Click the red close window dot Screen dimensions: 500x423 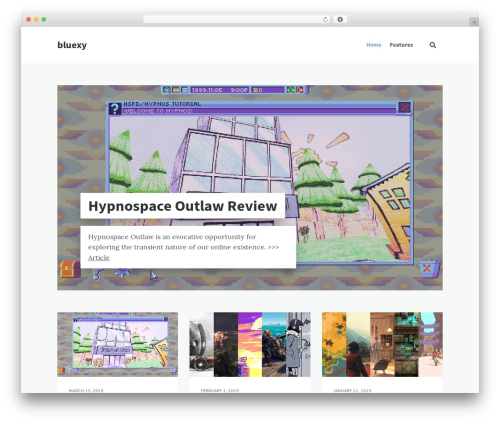29,20
